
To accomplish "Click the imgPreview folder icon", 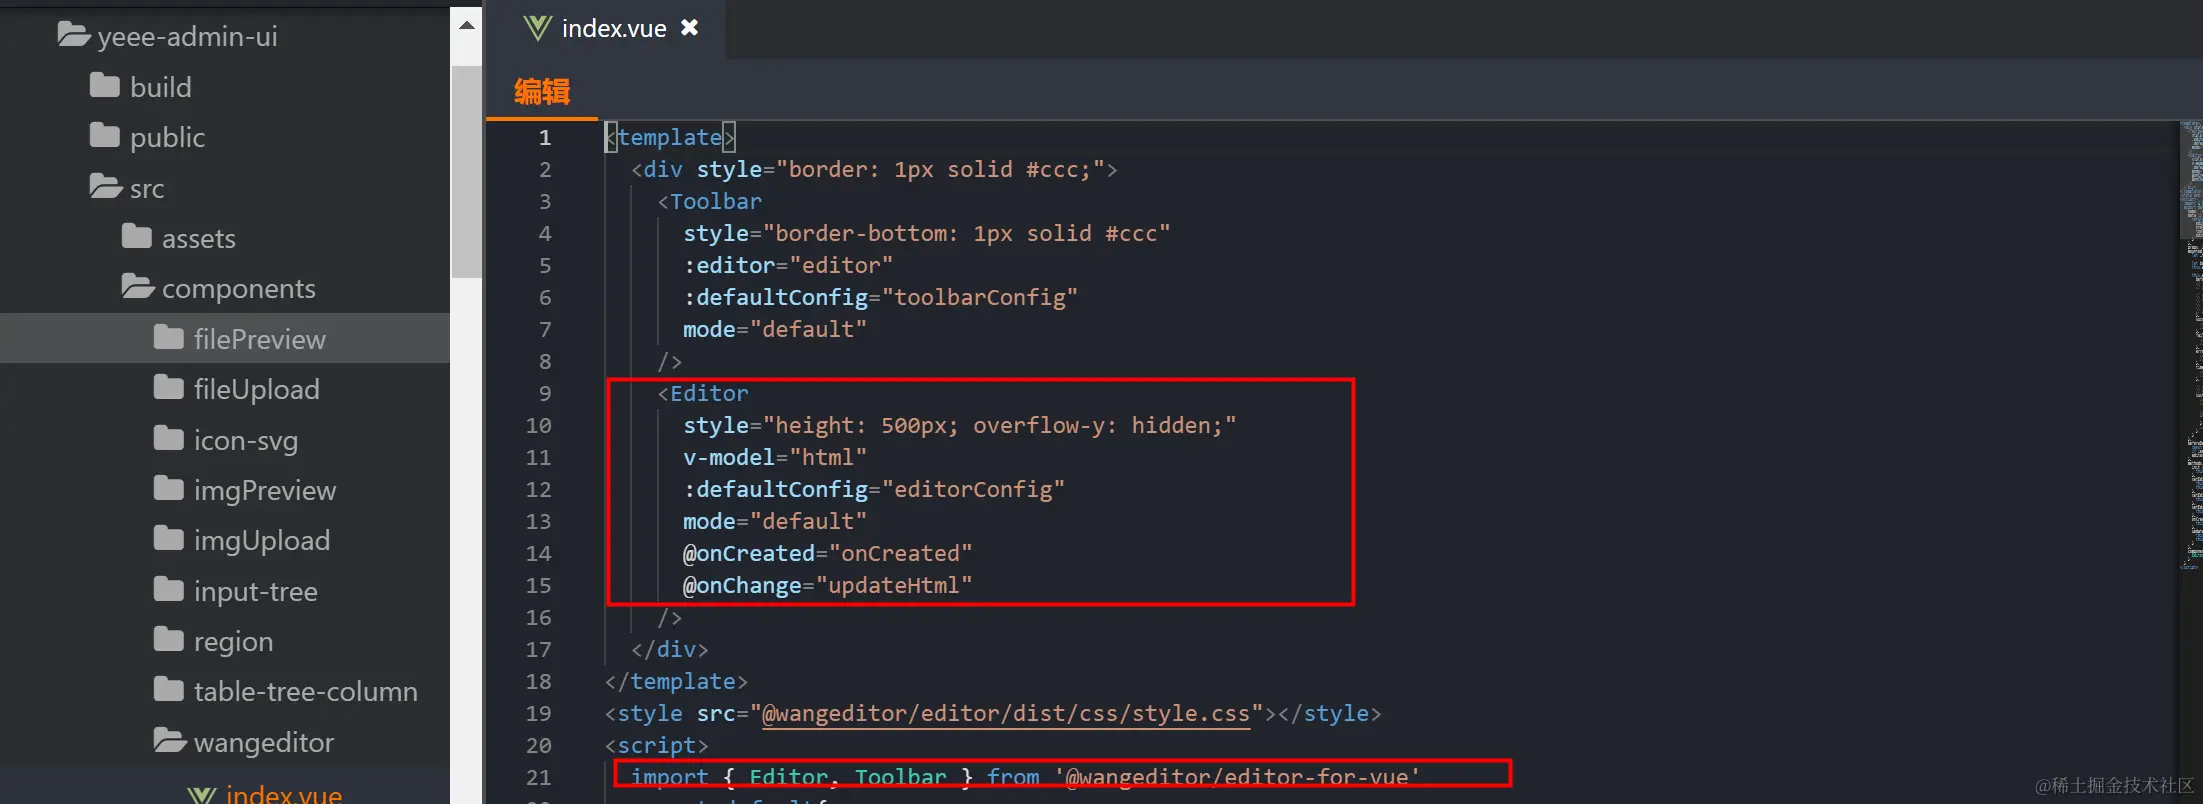I will (x=169, y=489).
